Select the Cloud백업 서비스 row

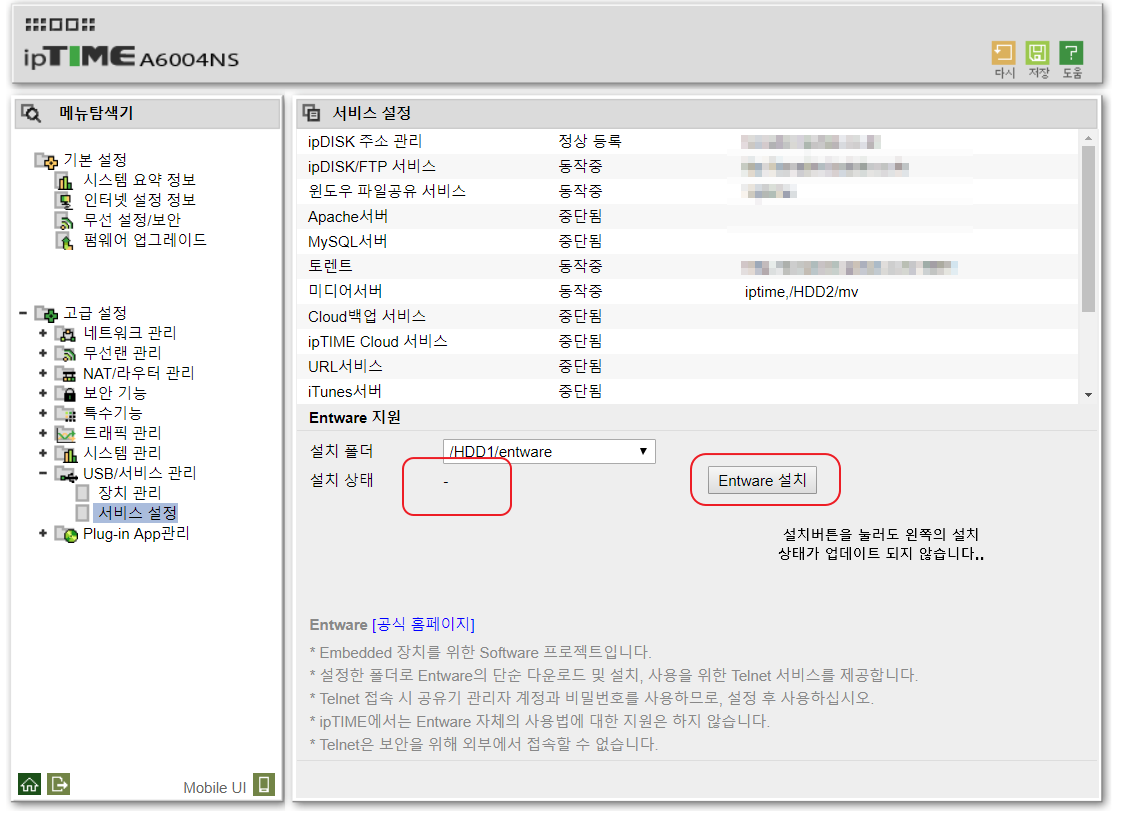pyautogui.click(x=687, y=317)
